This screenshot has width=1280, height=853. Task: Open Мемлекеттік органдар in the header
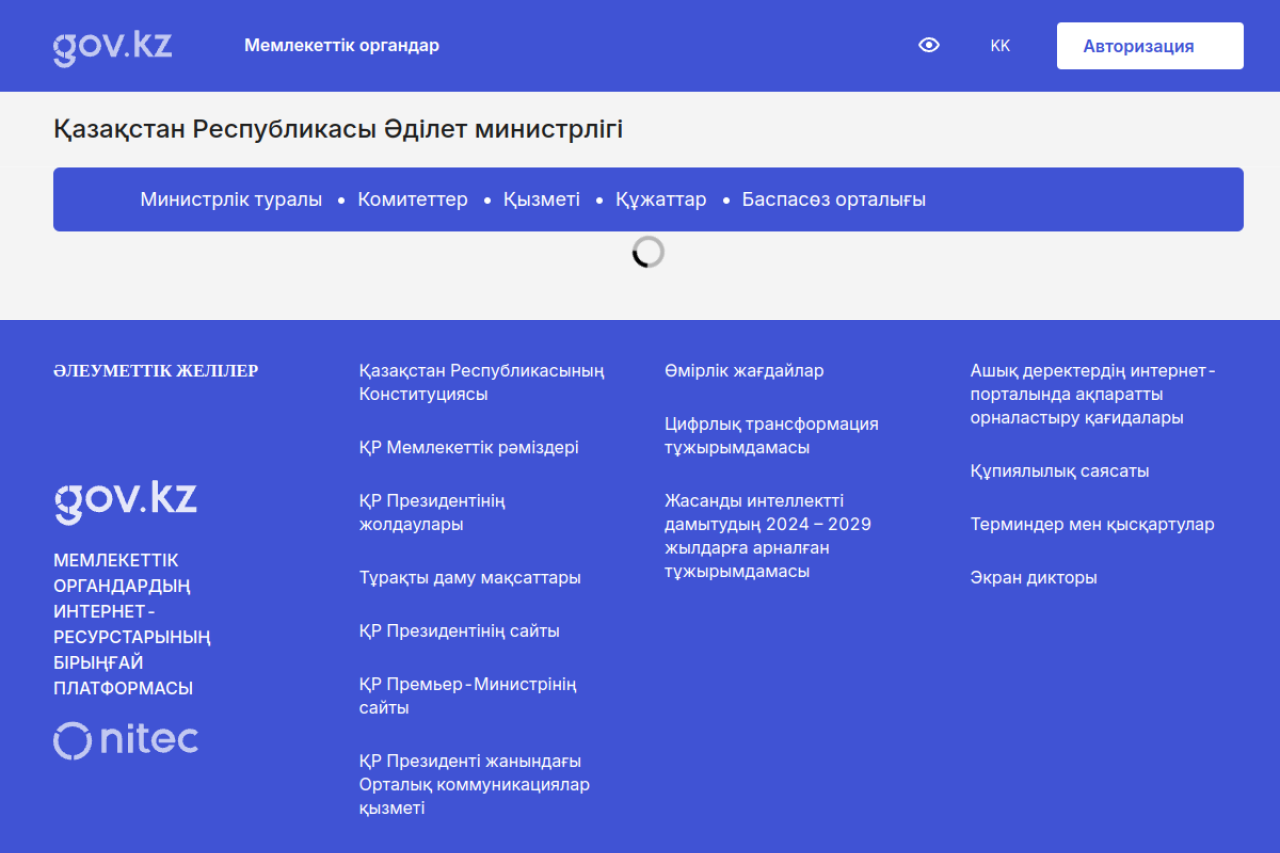[x=341, y=46]
